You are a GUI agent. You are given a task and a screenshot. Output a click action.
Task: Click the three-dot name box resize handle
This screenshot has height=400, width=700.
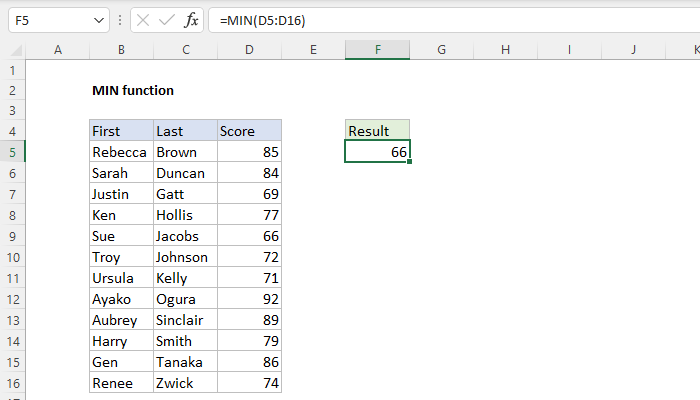click(119, 20)
